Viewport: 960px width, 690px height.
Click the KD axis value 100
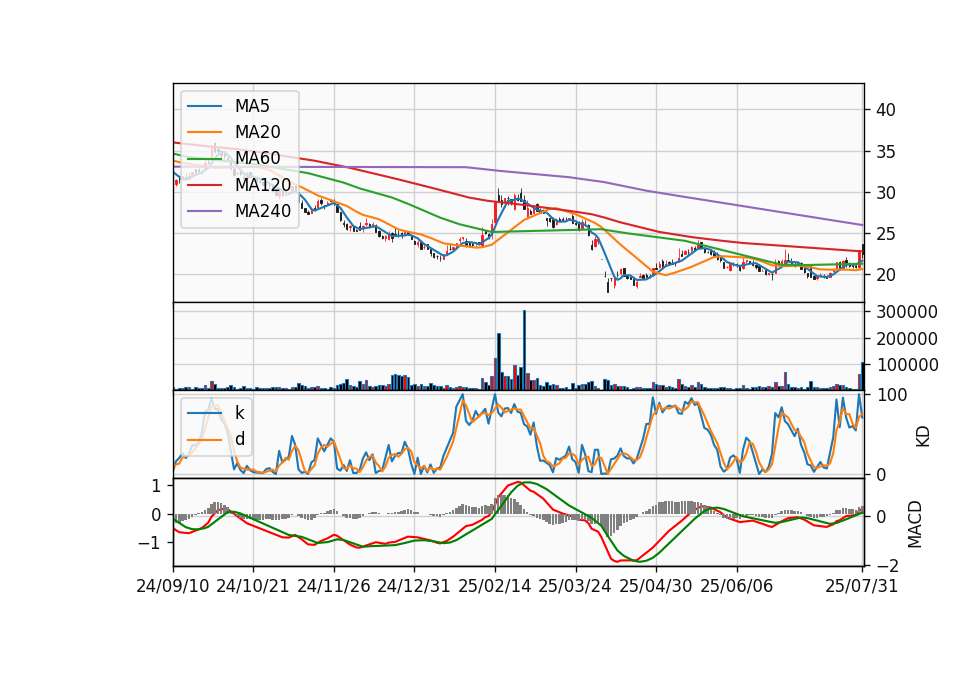click(891, 395)
